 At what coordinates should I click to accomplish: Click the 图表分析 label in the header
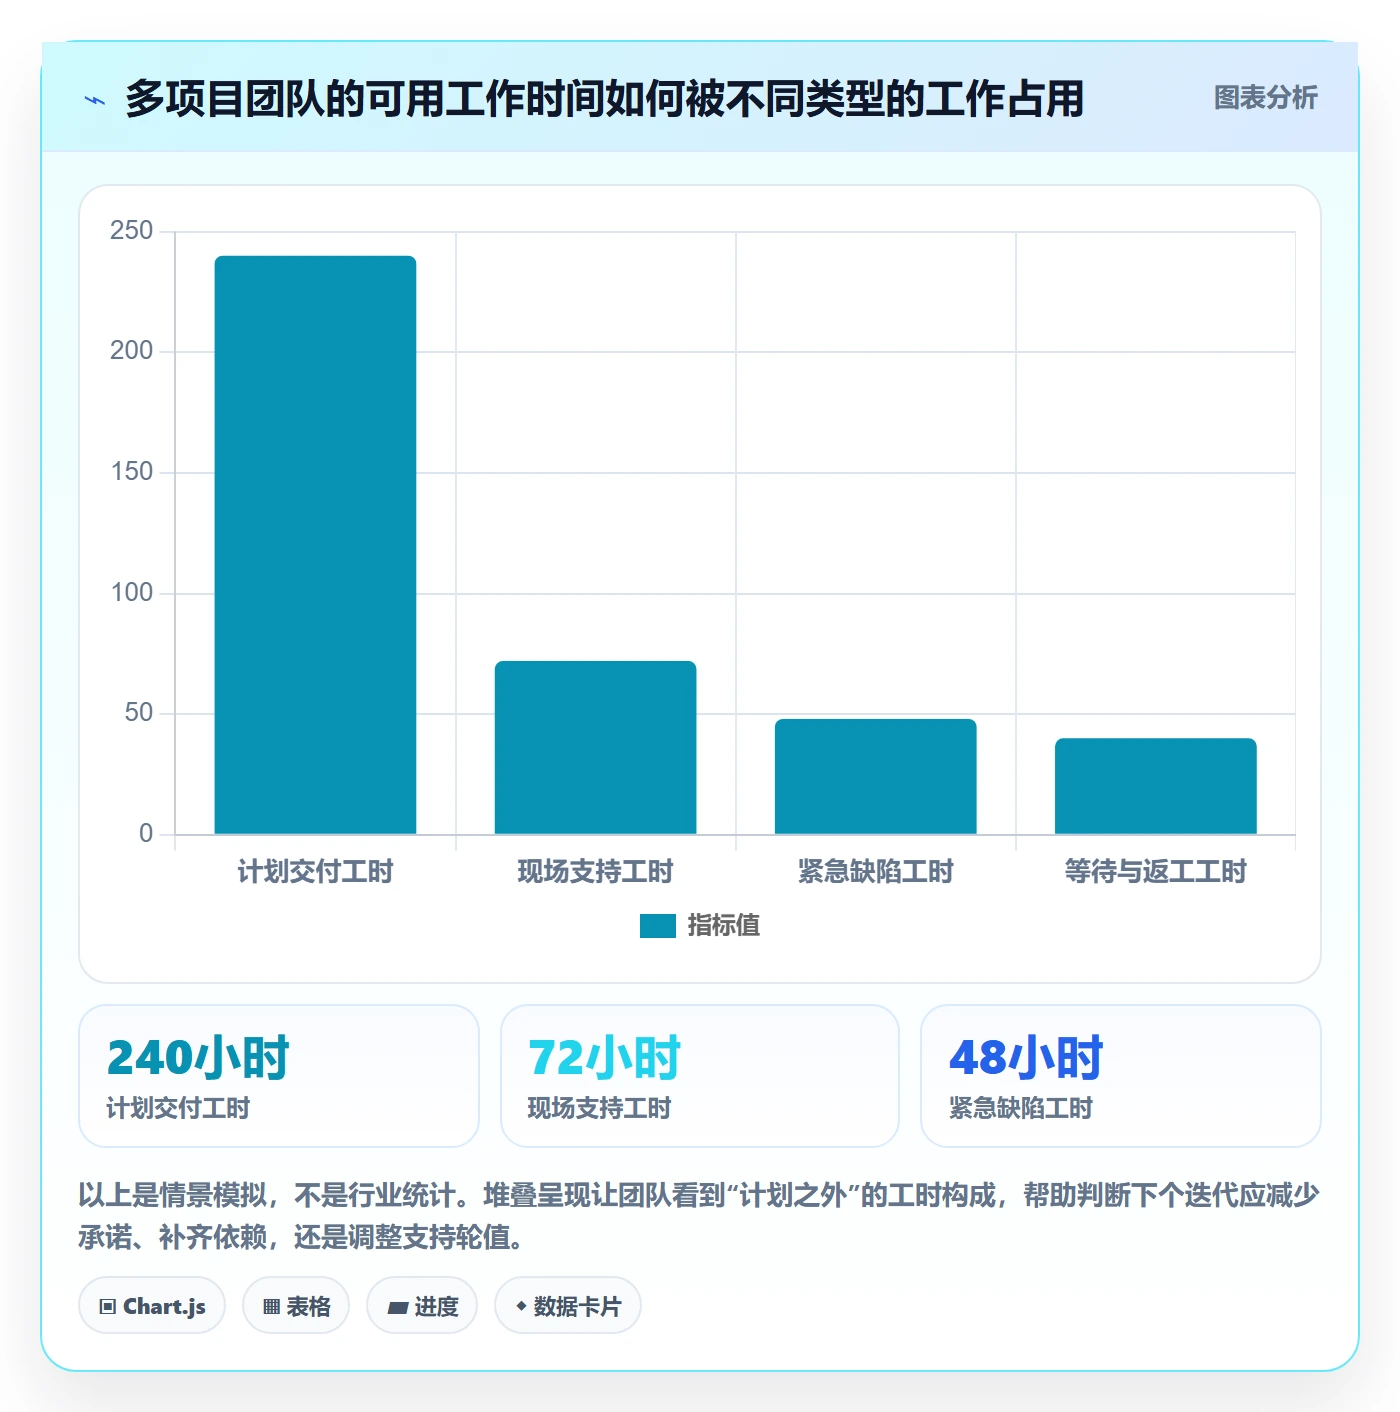1265,98
